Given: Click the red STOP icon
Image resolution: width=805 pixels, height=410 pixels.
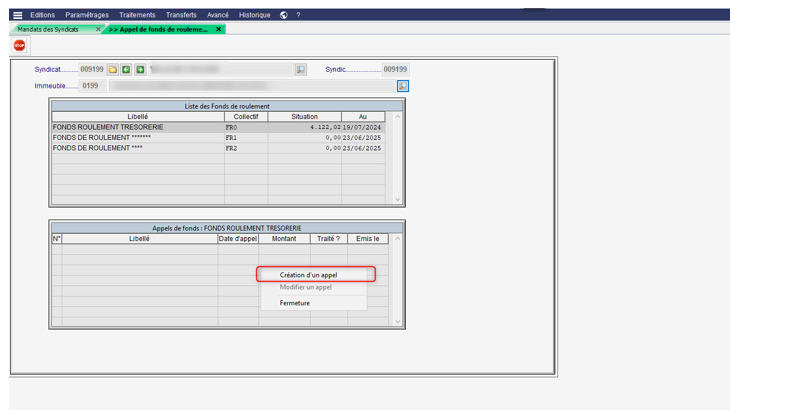Looking at the screenshot, I should [19, 46].
